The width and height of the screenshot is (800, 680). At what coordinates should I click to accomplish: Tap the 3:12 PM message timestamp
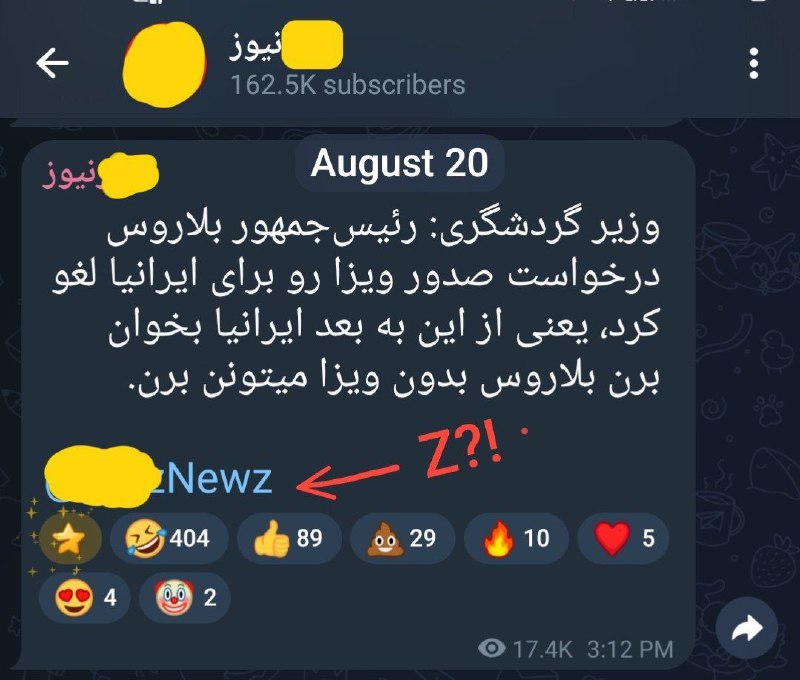pos(630,649)
